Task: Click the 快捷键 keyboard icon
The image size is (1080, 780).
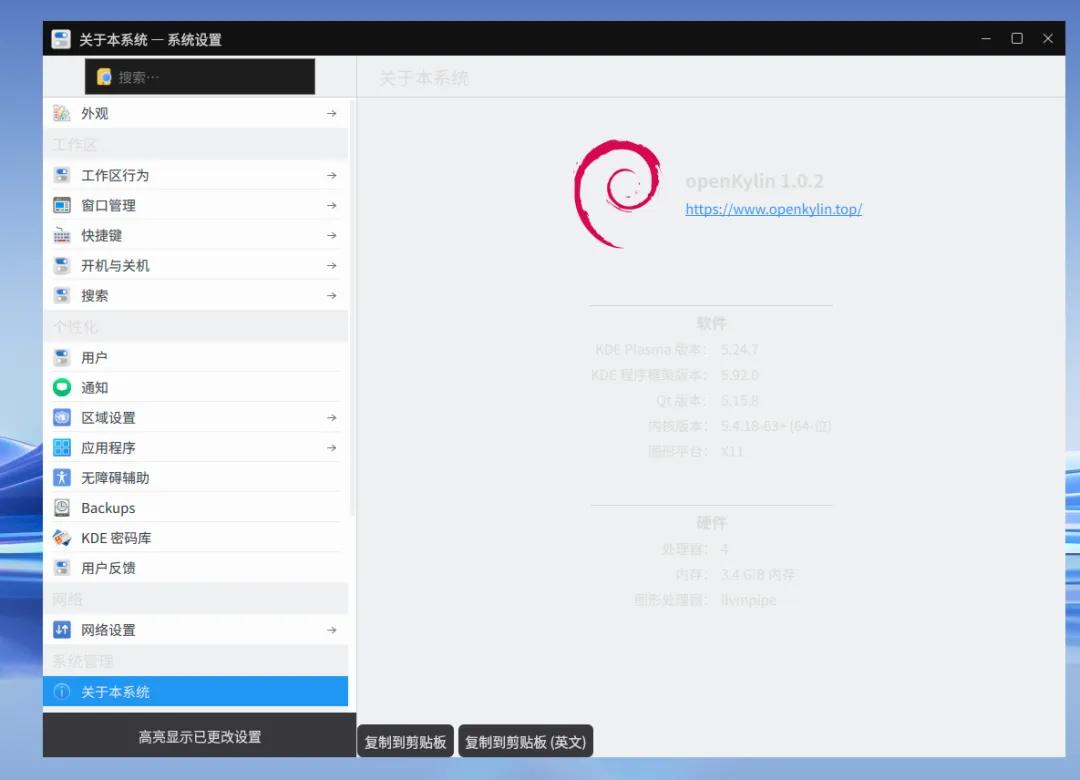Action: click(62, 236)
